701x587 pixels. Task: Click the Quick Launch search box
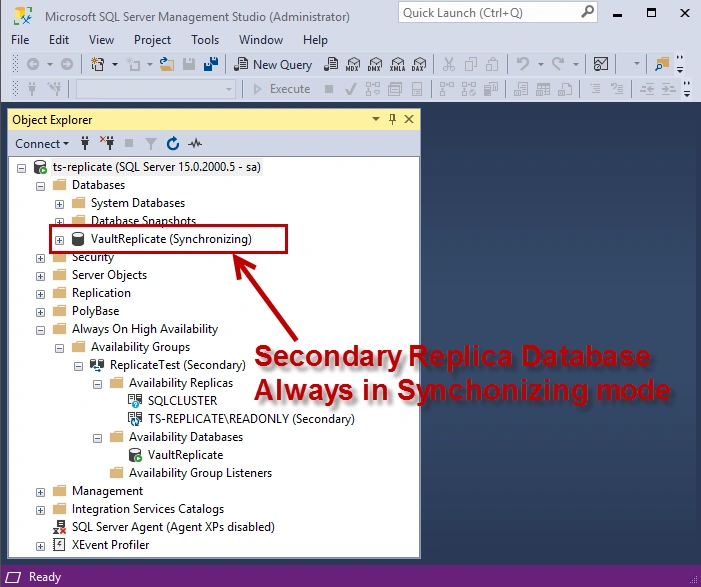[498, 13]
